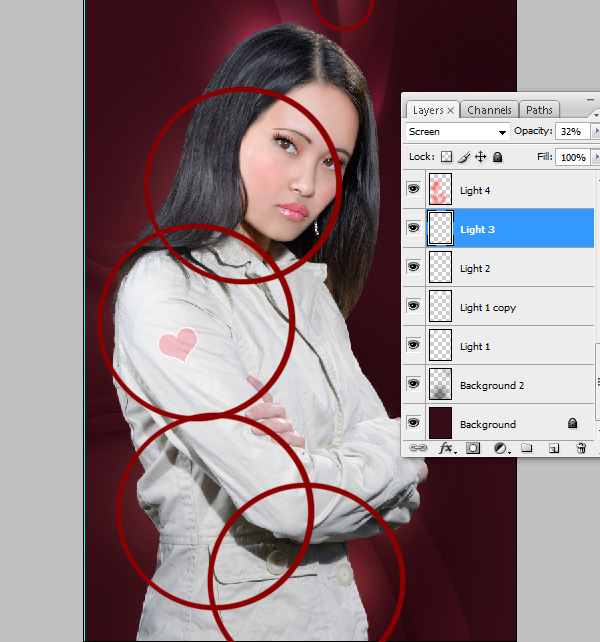The image size is (600, 642).
Task: Hide the Light 4 layer eye
Action: [x=413, y=189]
